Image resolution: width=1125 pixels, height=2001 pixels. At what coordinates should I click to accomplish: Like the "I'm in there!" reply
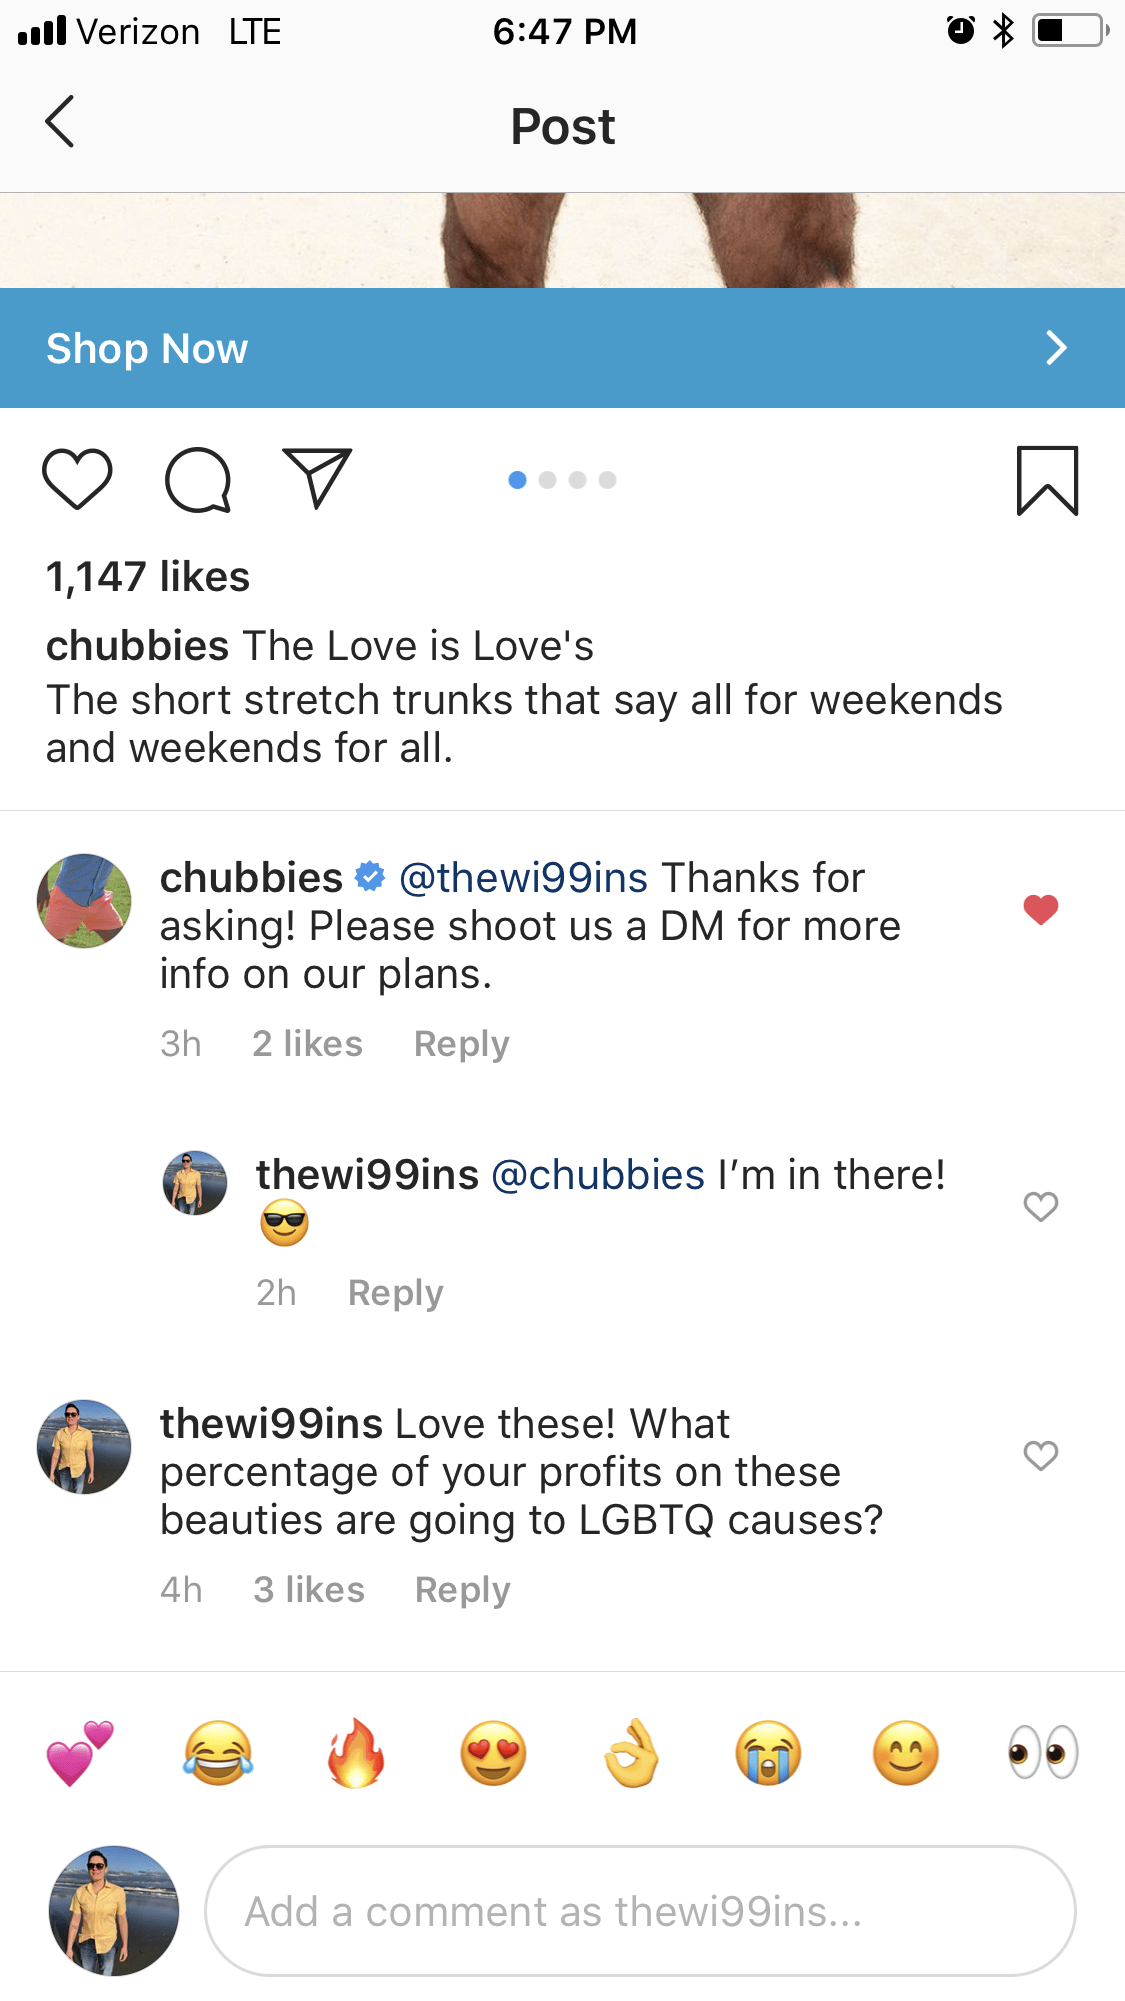point(1040,1207)
